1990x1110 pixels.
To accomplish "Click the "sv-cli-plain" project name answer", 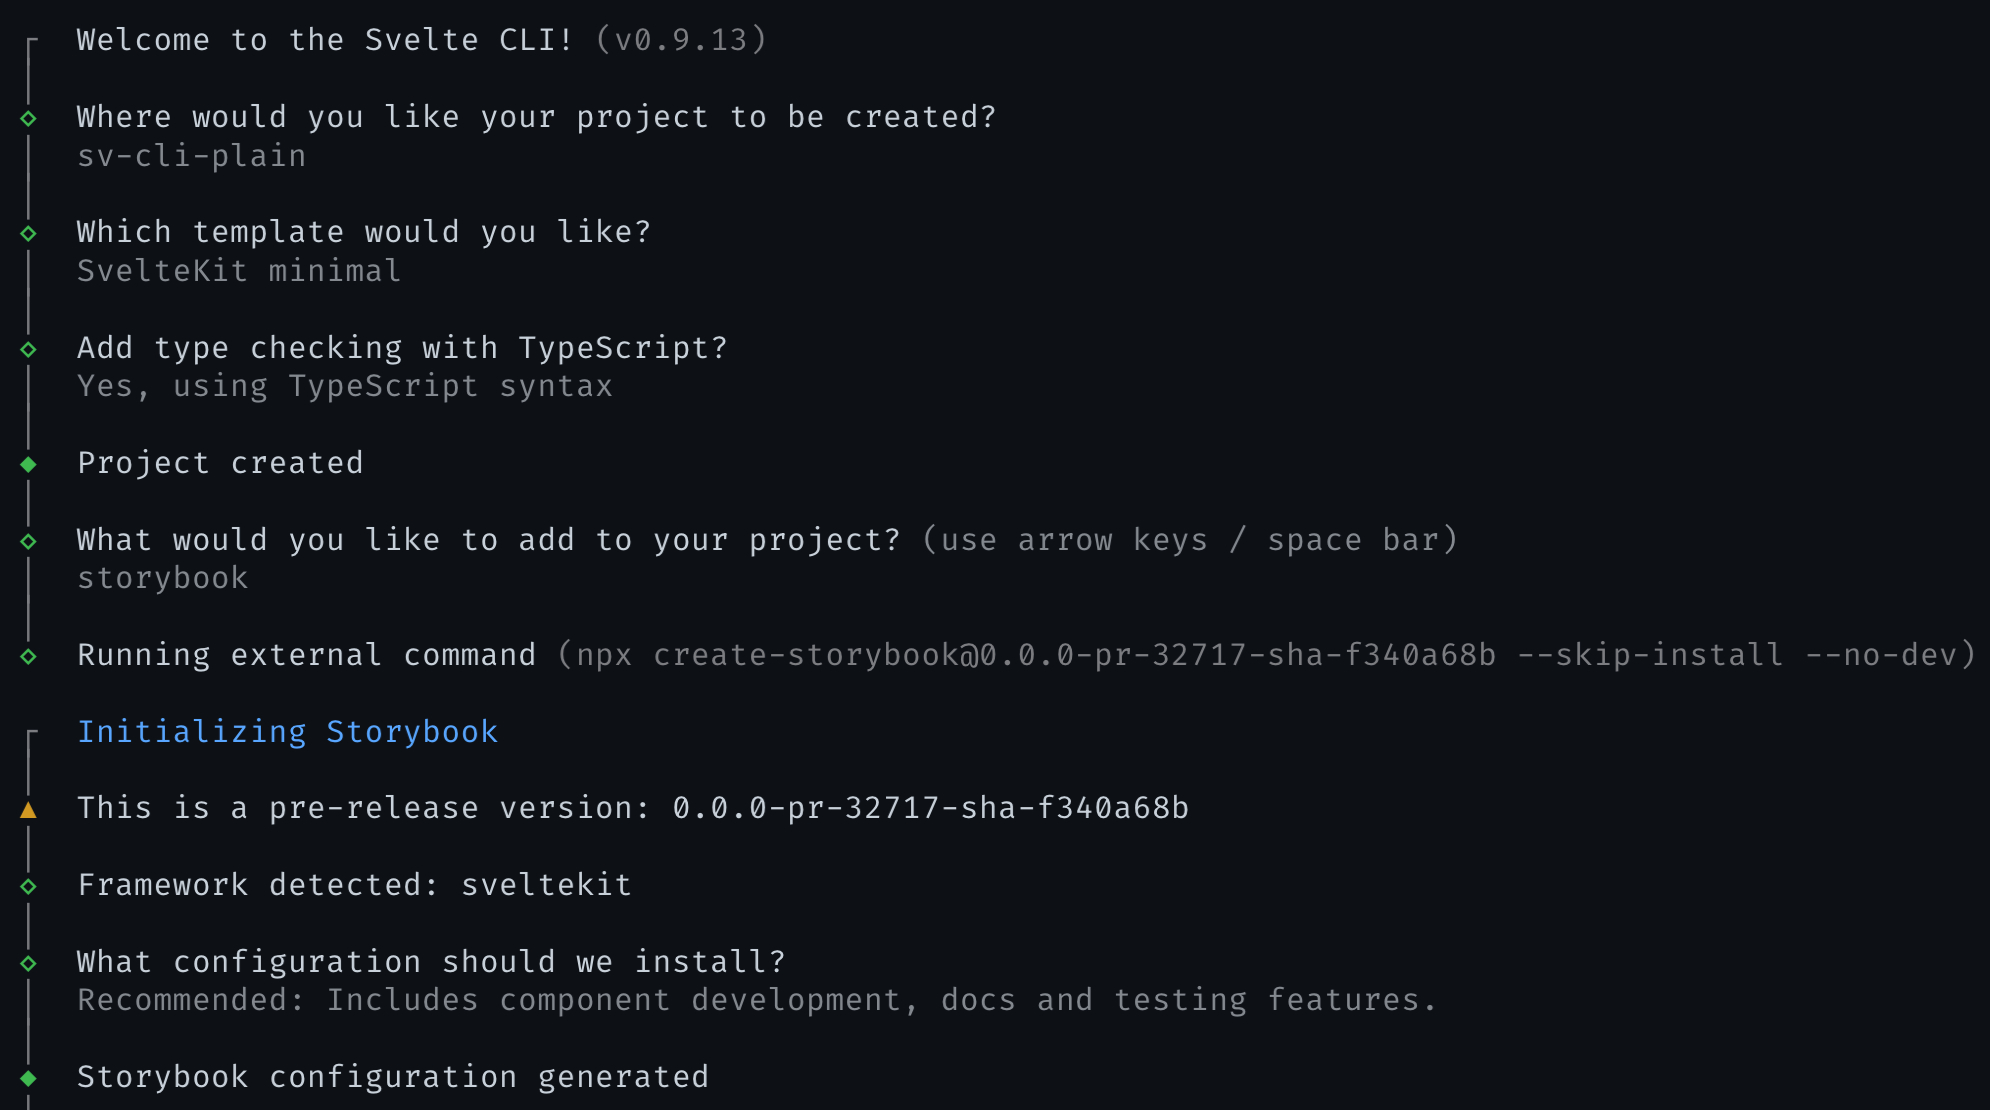I will (192, 156).
